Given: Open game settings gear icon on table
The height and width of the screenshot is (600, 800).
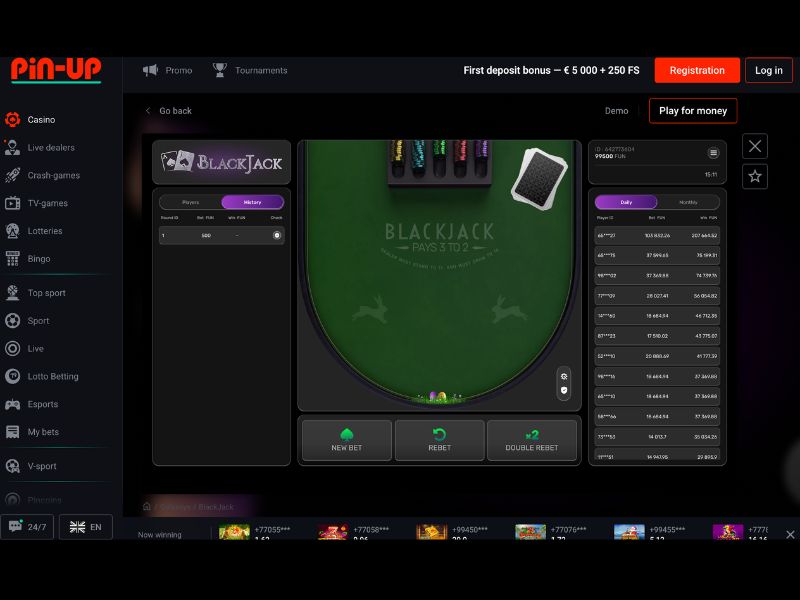Looking at the screenshot, I should point(564,377).
